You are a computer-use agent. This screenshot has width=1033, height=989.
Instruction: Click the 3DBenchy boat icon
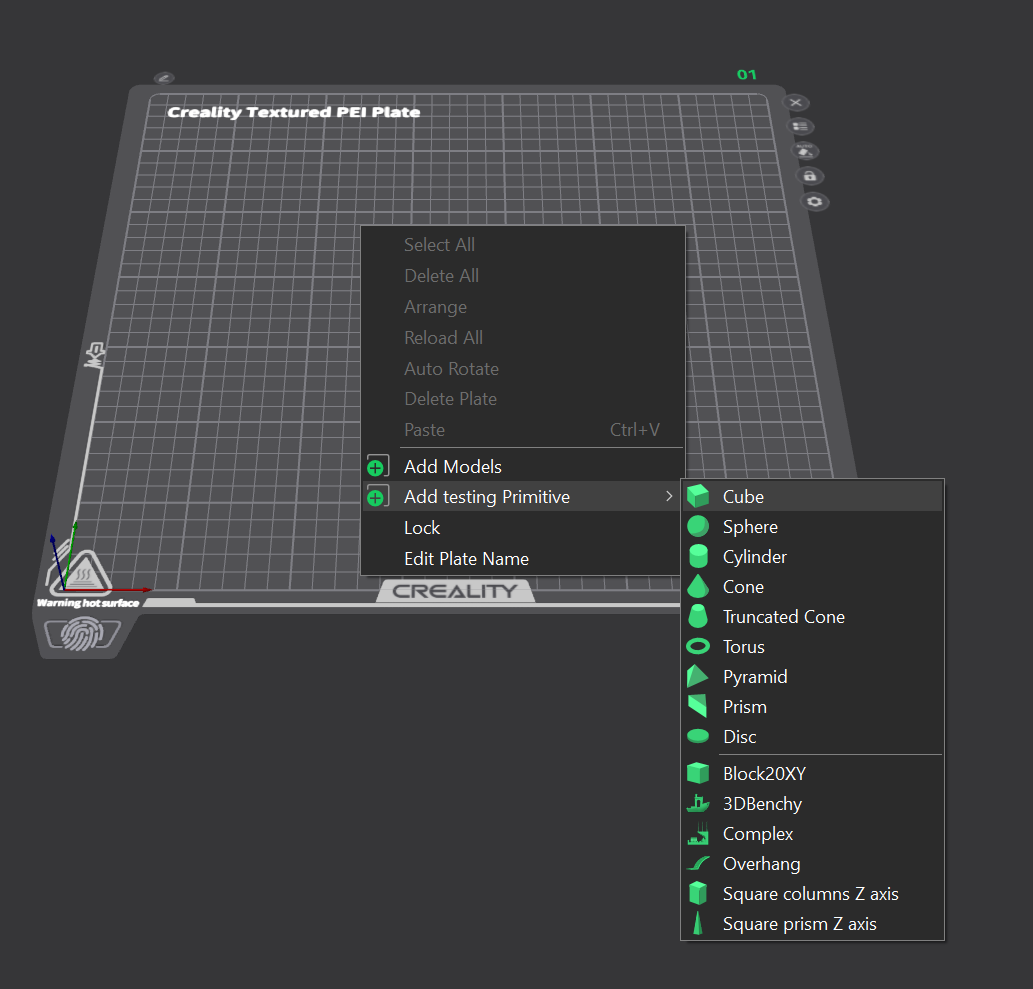[x=698, y=804]
